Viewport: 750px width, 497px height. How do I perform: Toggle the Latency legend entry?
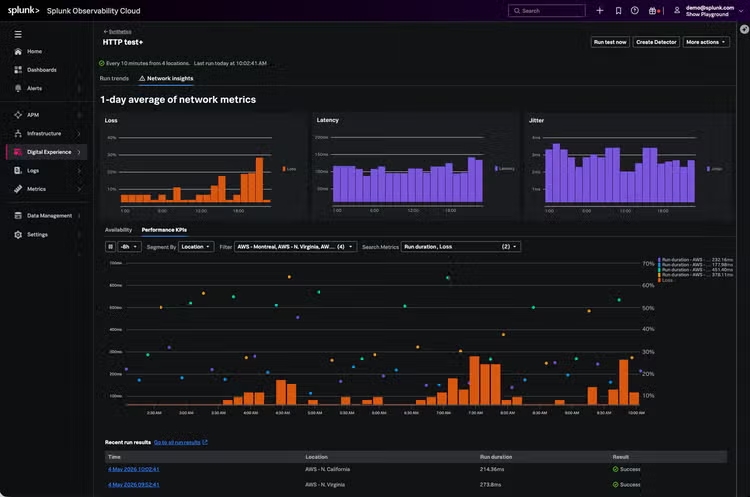click(x=505, y=168)
